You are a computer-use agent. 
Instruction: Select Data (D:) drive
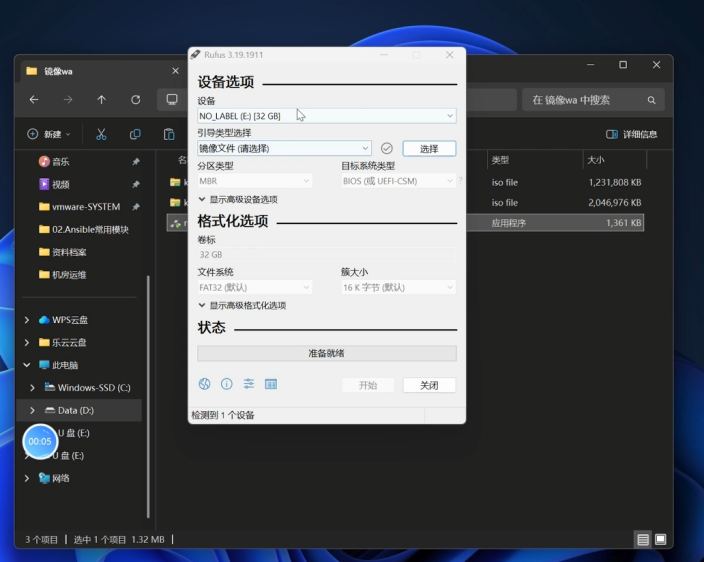(x=69, y=410)
